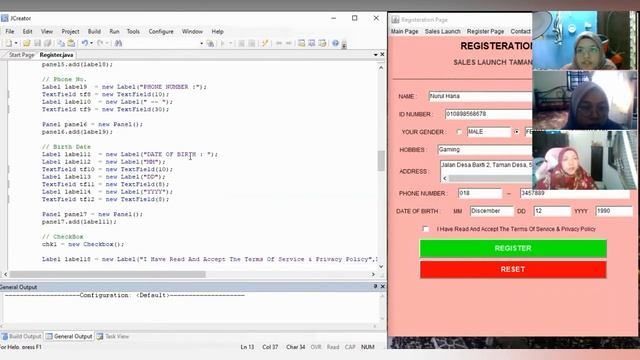Click the Help question mark toolbar icon
Image resolution: width=640 pixels, height=360 pixels.
pos(335,43)
